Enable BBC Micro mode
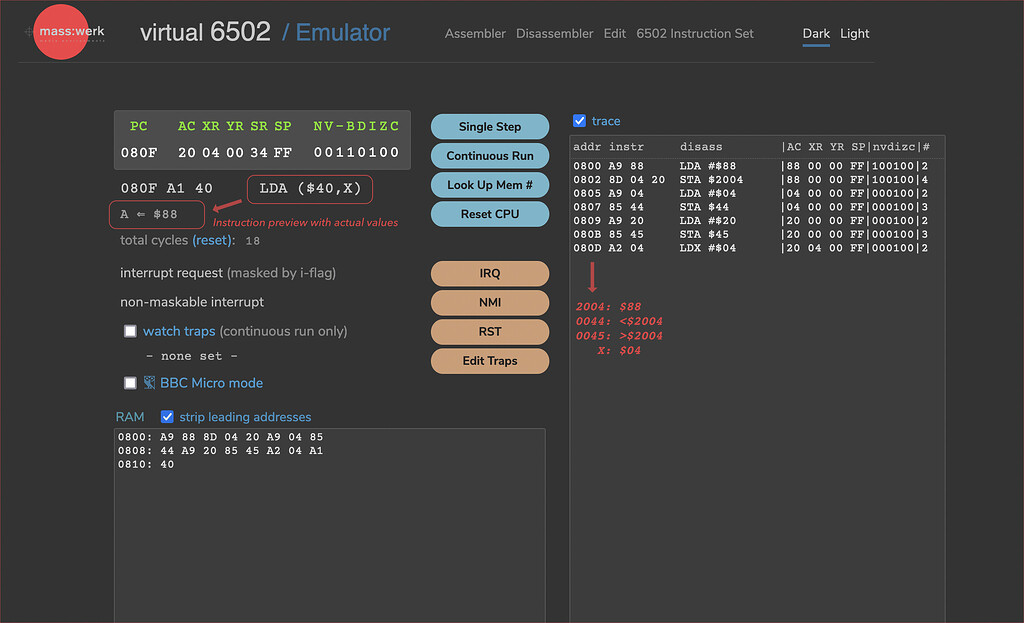 (130, 382)
